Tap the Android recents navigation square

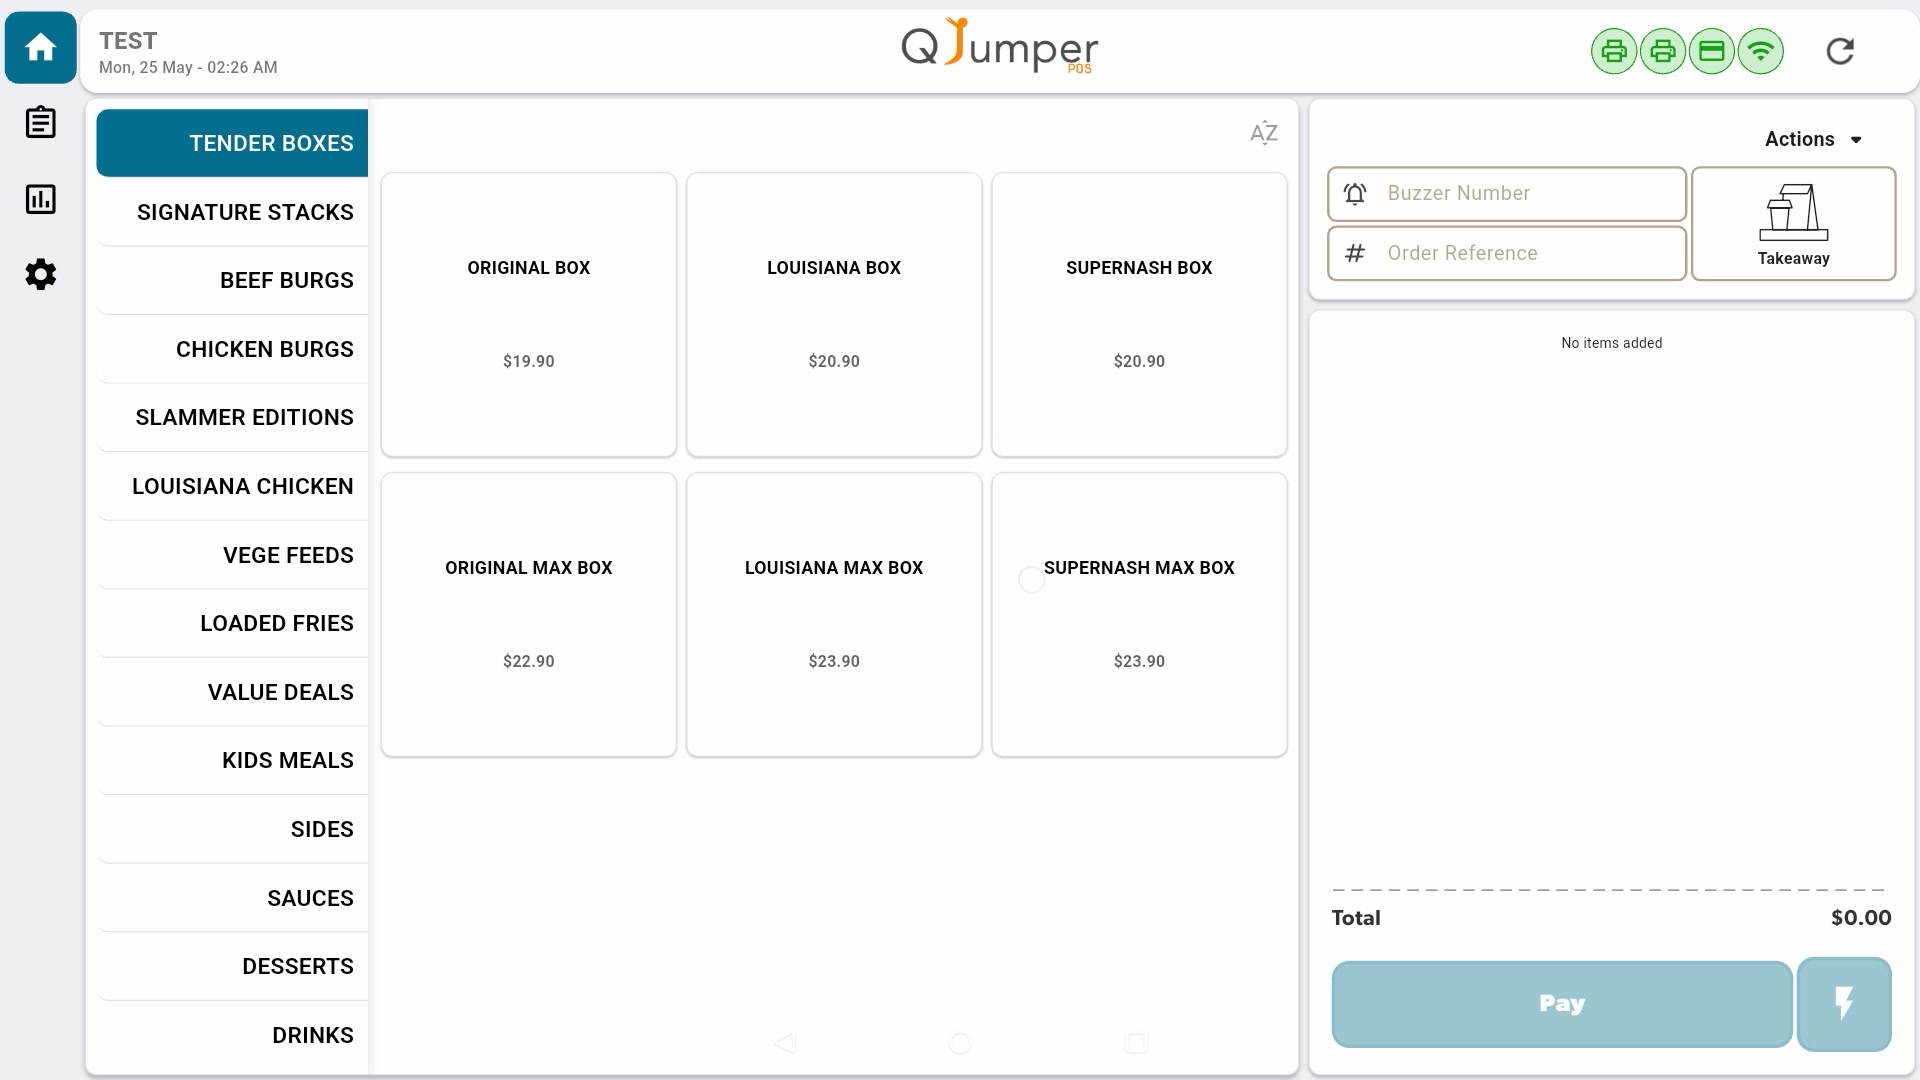1136,1043
